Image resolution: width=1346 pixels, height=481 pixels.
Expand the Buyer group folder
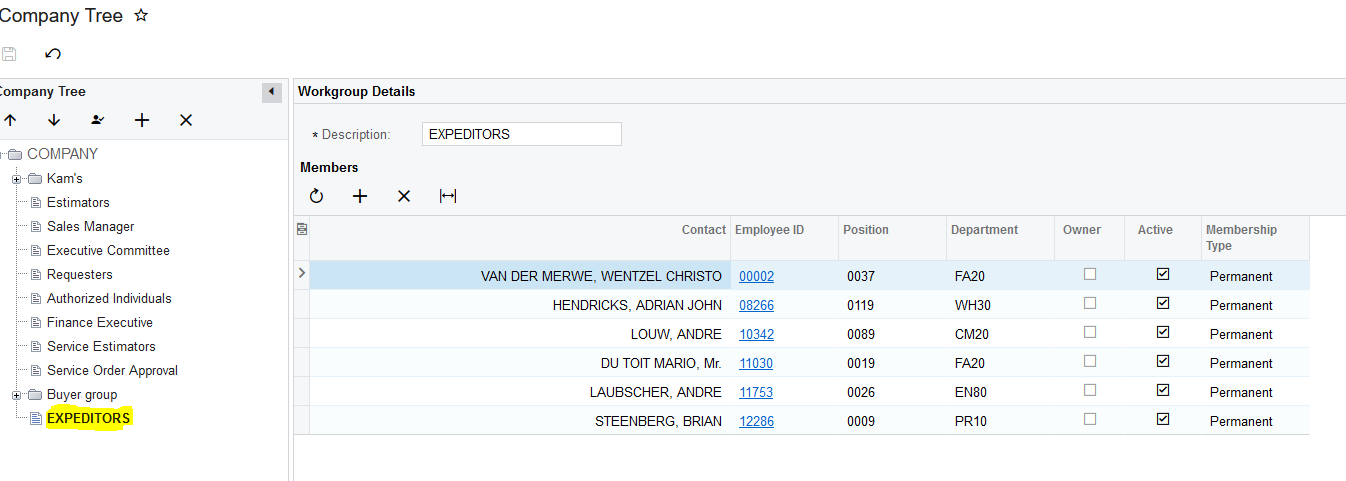coord(16,395)
